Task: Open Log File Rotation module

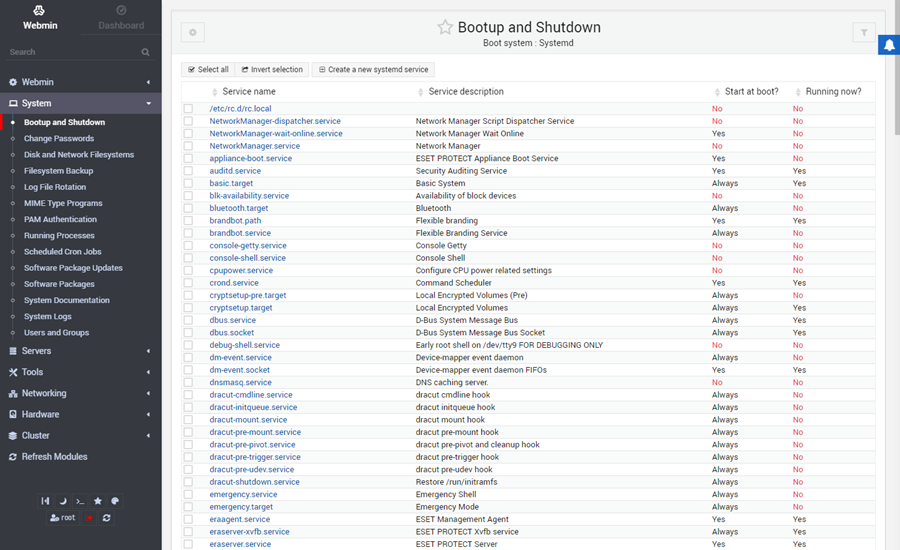Action: tap(55, 187)
